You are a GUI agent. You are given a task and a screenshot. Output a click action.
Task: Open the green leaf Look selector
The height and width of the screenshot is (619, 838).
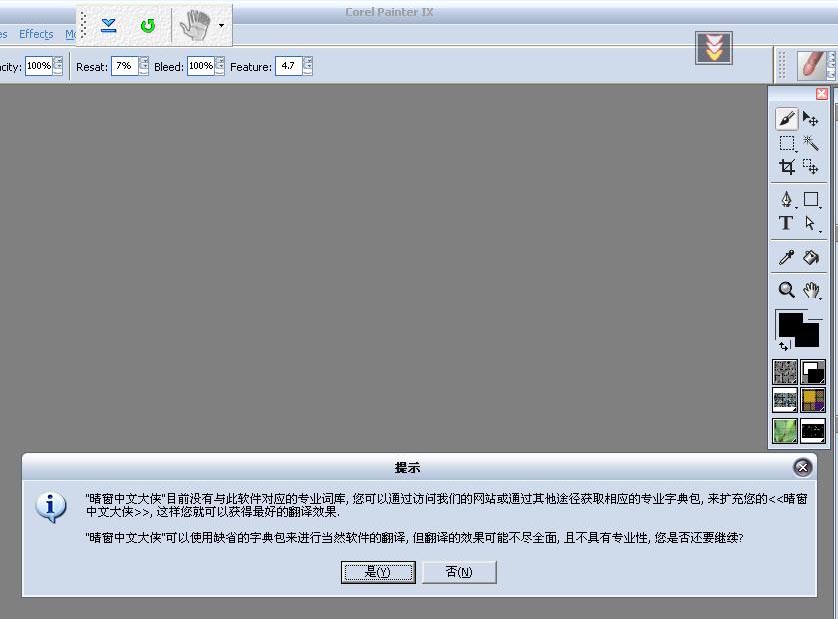click(785, 431)
